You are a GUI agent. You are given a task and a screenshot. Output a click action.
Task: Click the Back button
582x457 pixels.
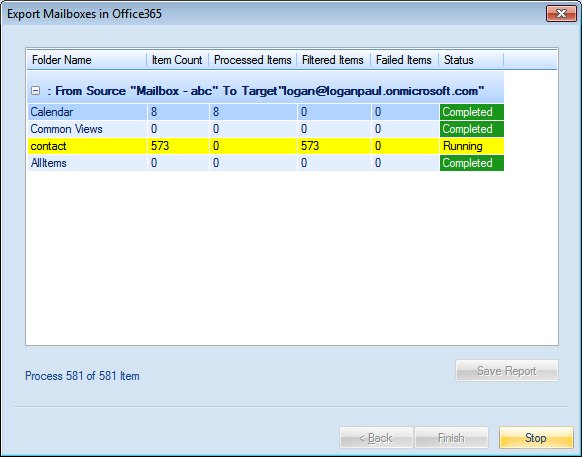376,438
